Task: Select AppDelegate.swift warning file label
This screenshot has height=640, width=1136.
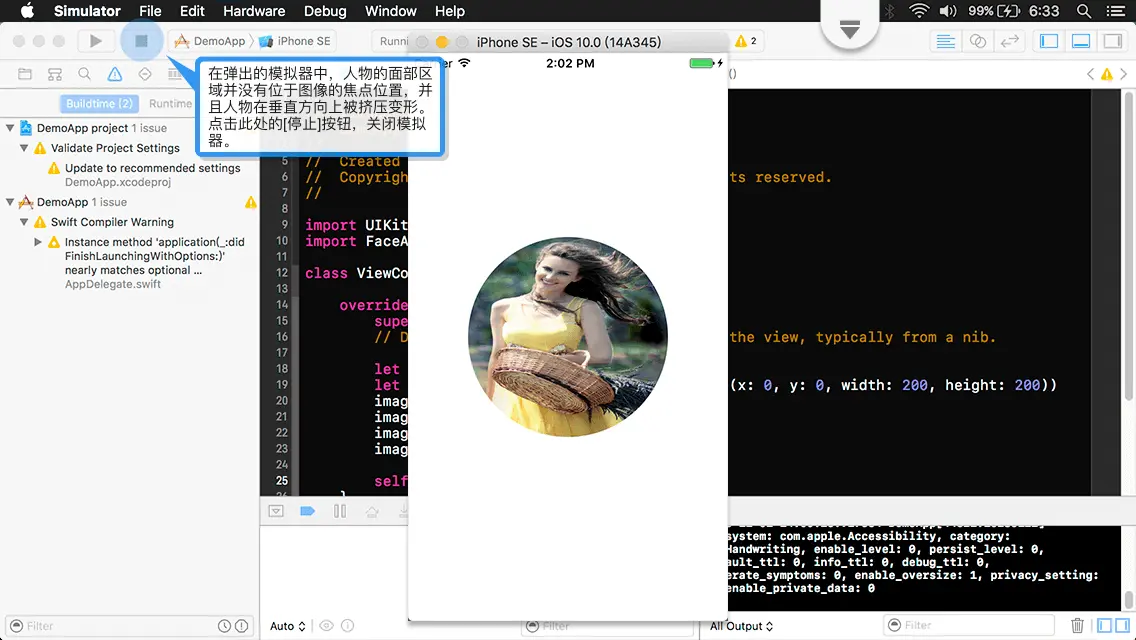Action: point(113,284)
